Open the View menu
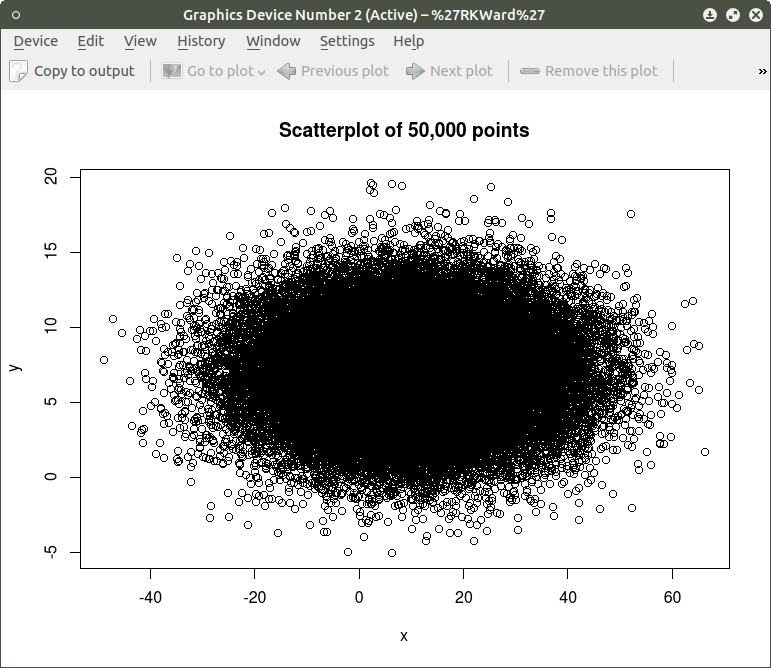The image size is (771, 668). [x=140, y=41]
